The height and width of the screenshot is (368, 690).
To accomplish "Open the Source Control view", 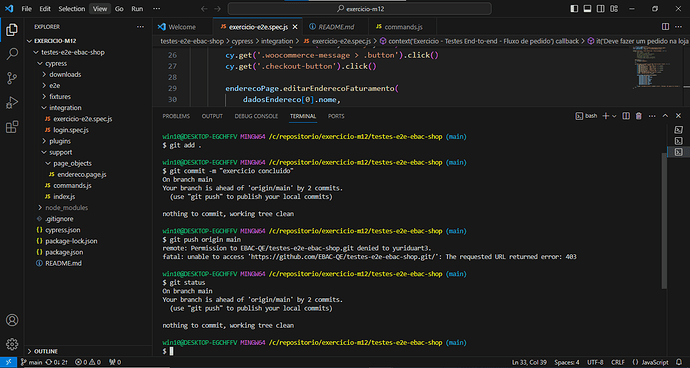I will 12,78.
